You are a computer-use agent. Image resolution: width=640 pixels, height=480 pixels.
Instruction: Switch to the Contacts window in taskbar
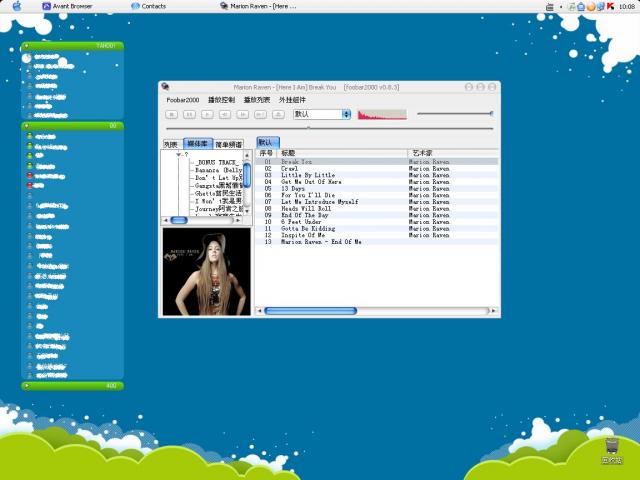(149, 6)
